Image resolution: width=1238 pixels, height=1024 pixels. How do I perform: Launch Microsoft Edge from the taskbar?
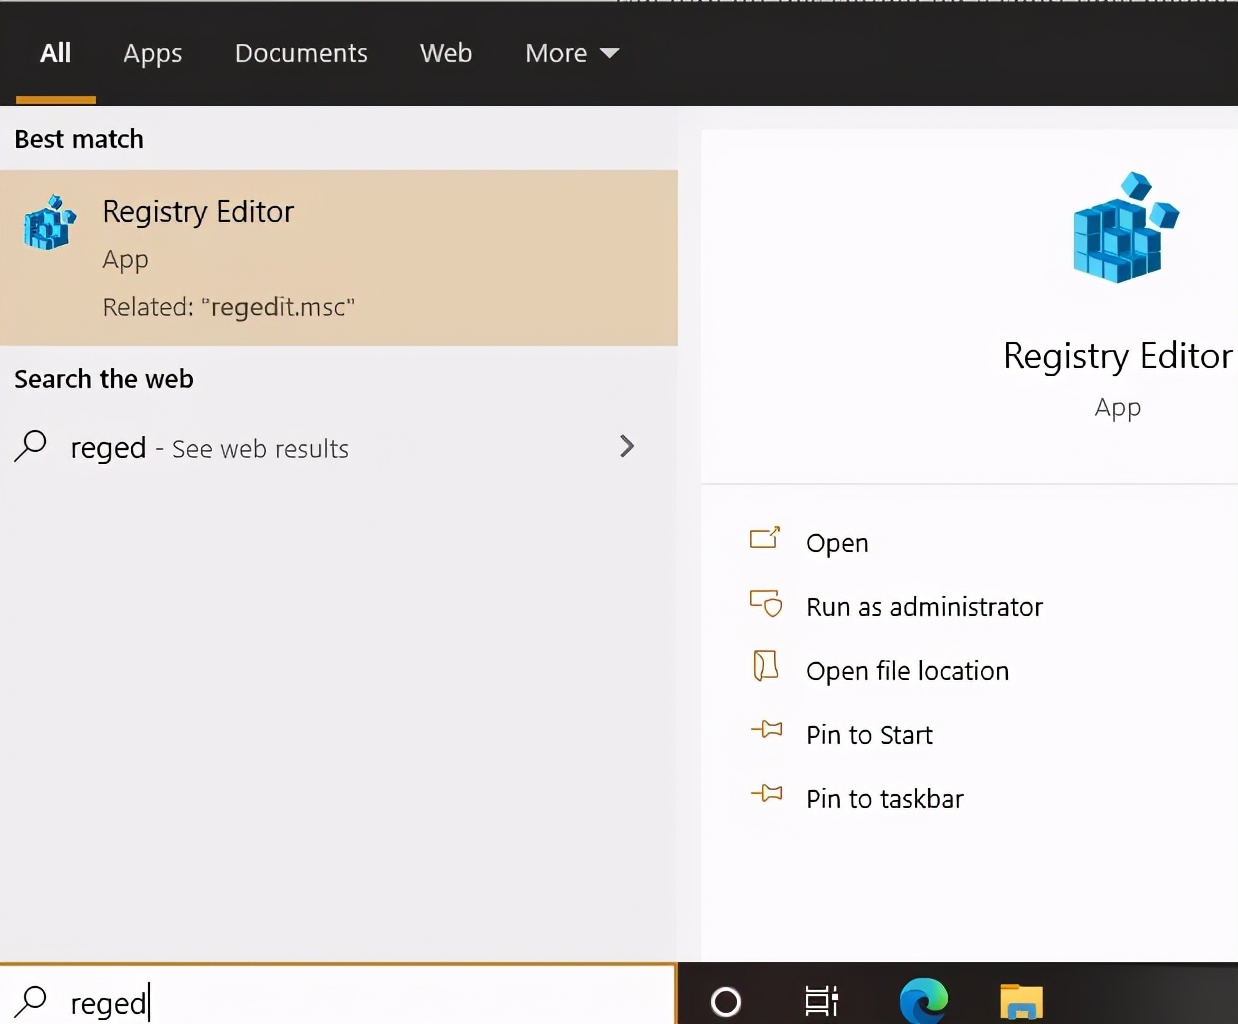(922, 1000)
